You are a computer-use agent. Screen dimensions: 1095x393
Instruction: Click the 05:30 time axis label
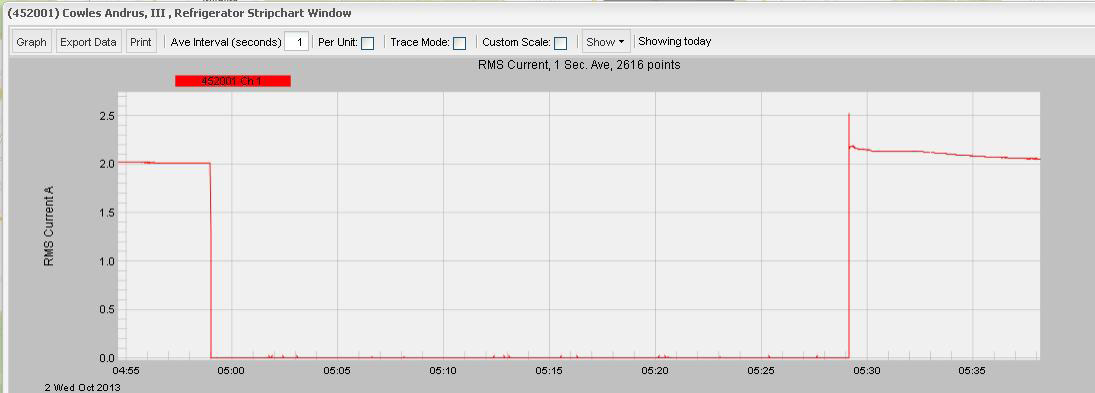pyautogui.click(x=867, y=371)
